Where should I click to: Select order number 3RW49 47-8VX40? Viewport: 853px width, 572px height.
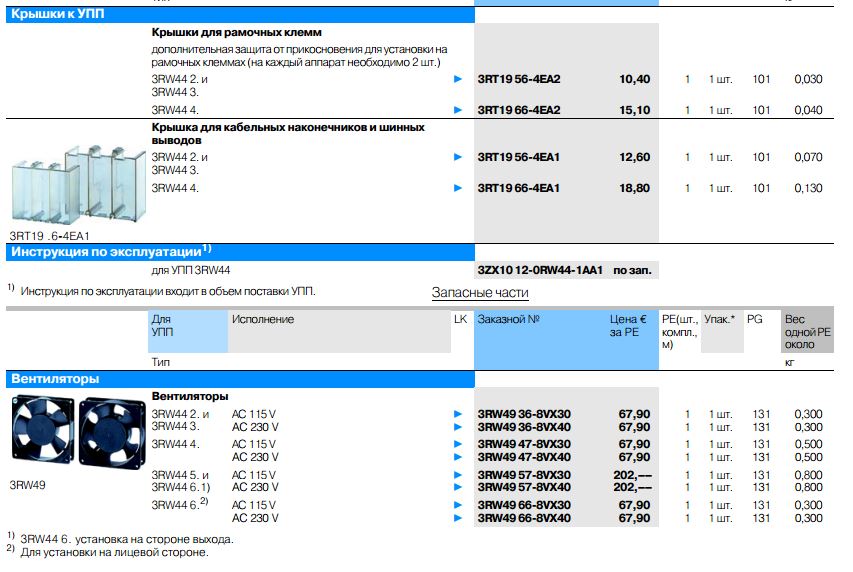(x=524, y=457)
